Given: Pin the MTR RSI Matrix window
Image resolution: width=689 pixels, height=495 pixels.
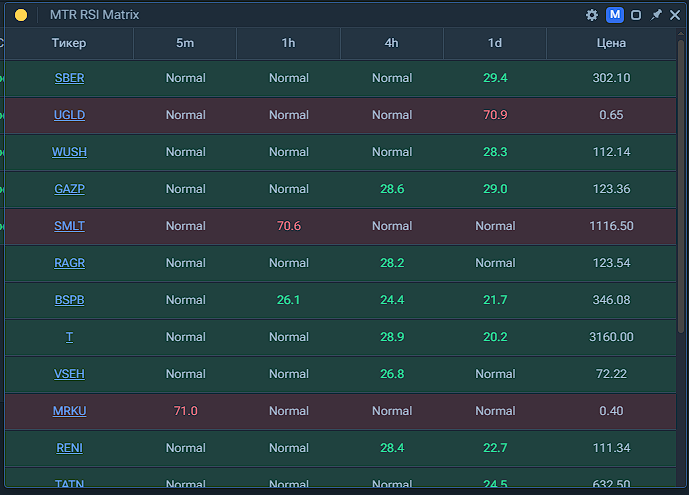Looking at the screenshot, I should pos(656,15).
